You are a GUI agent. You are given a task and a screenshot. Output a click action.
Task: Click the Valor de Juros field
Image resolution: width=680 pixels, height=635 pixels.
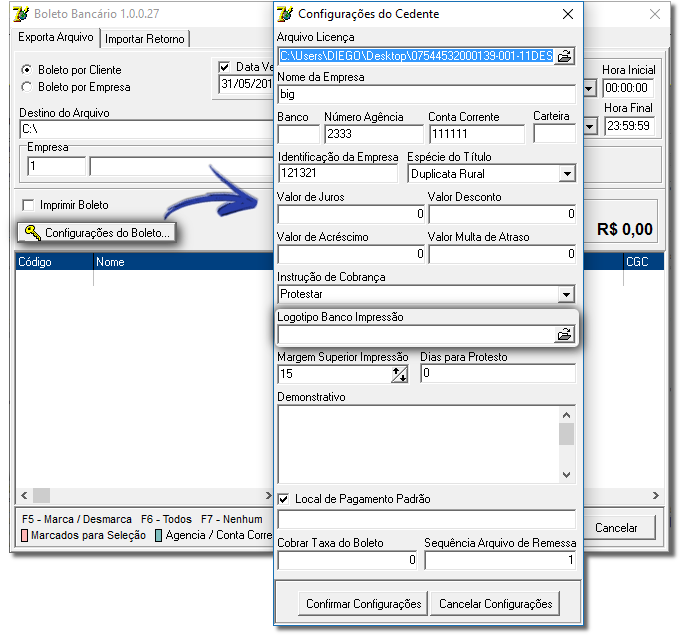[x=351, y=214]
